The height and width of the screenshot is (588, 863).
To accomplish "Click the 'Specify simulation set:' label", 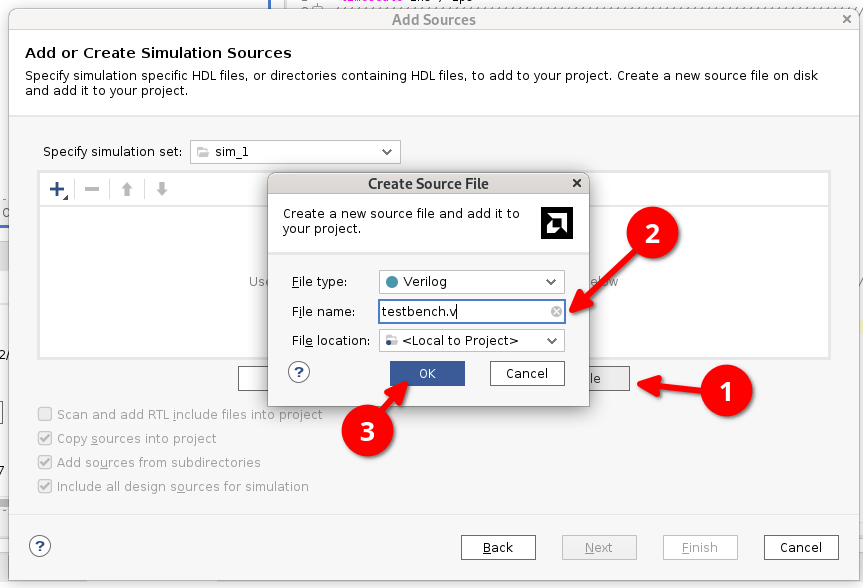I will pos(113,152).
